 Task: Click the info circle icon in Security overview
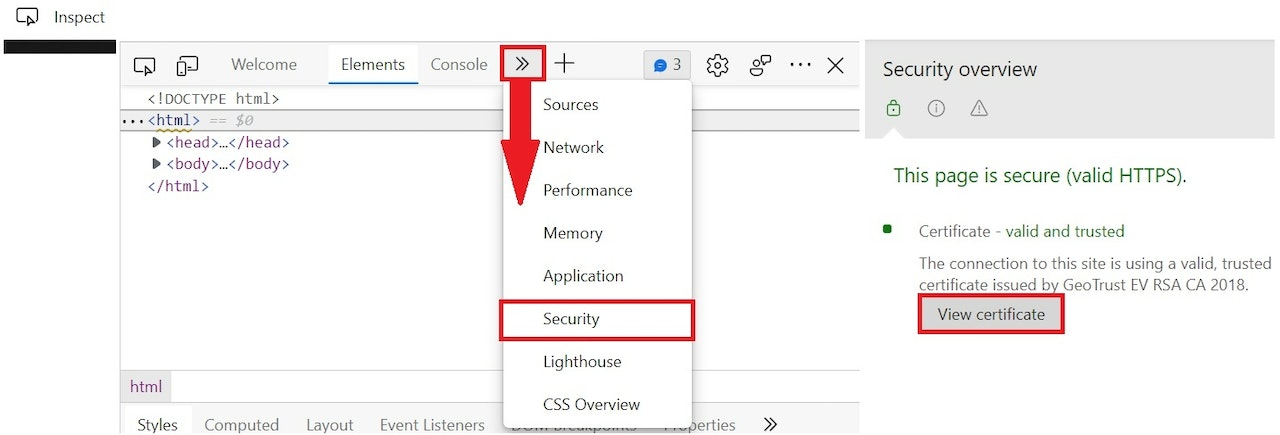coord(936,108)
